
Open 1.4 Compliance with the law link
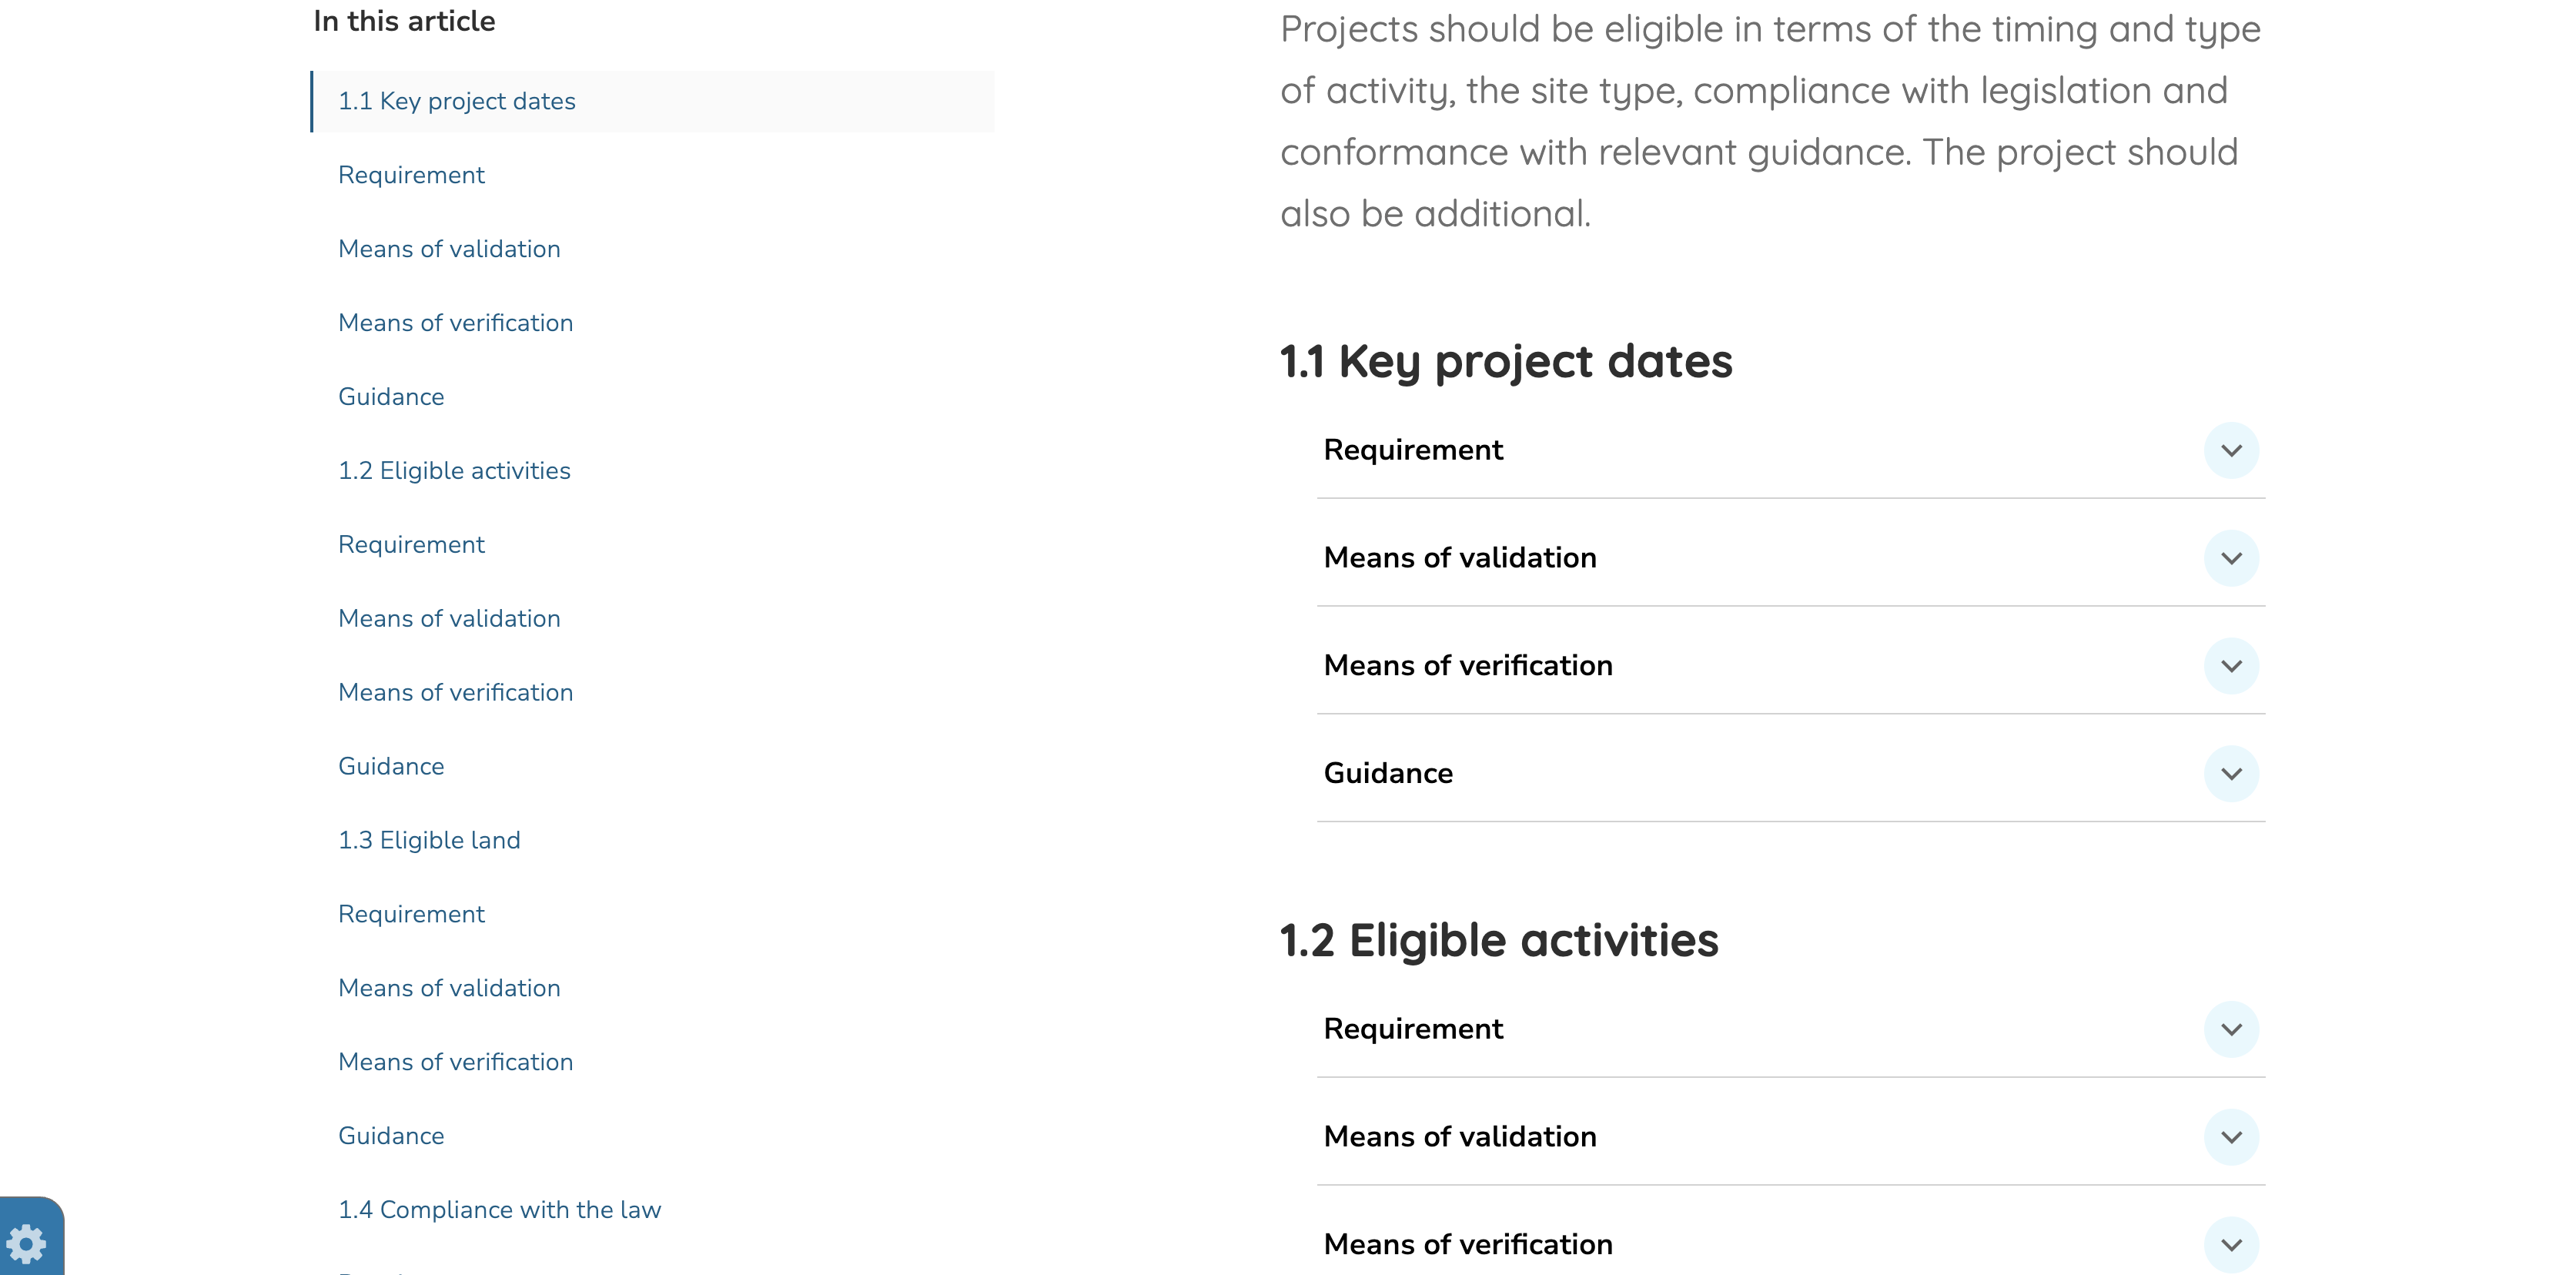(x=499, y=1210)
